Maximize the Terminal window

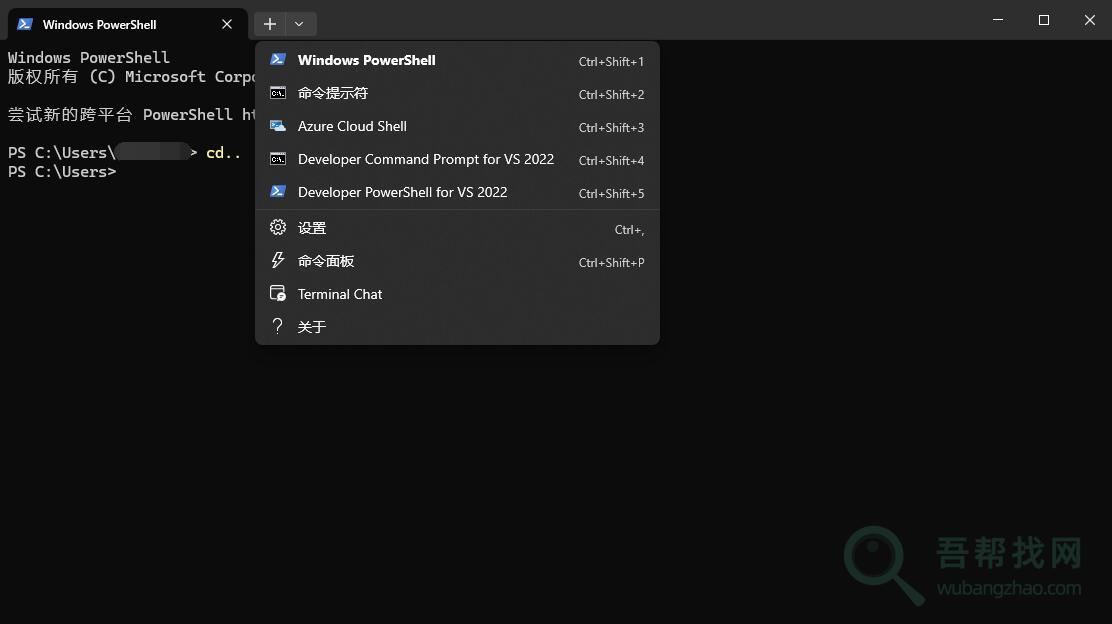[x=1044, y=20]
